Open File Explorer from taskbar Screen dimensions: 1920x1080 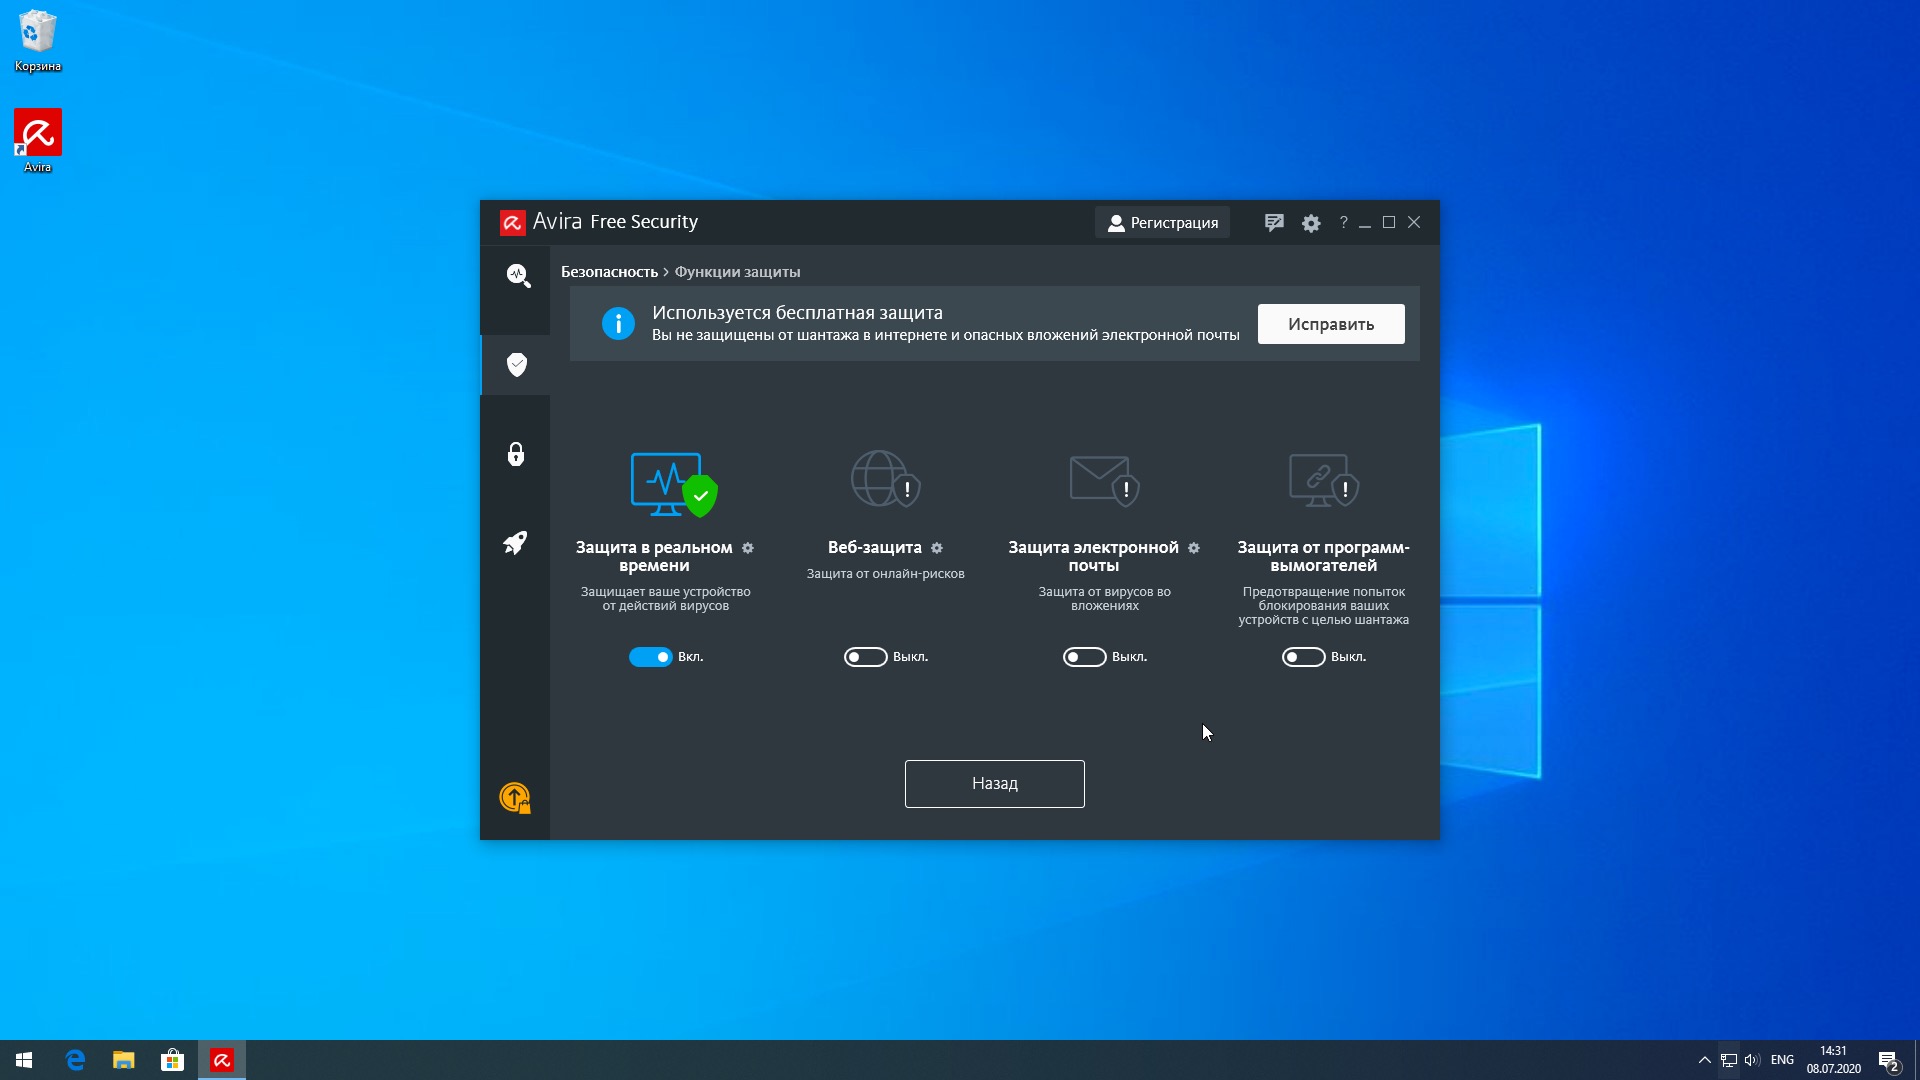(x=124, y=1060)
